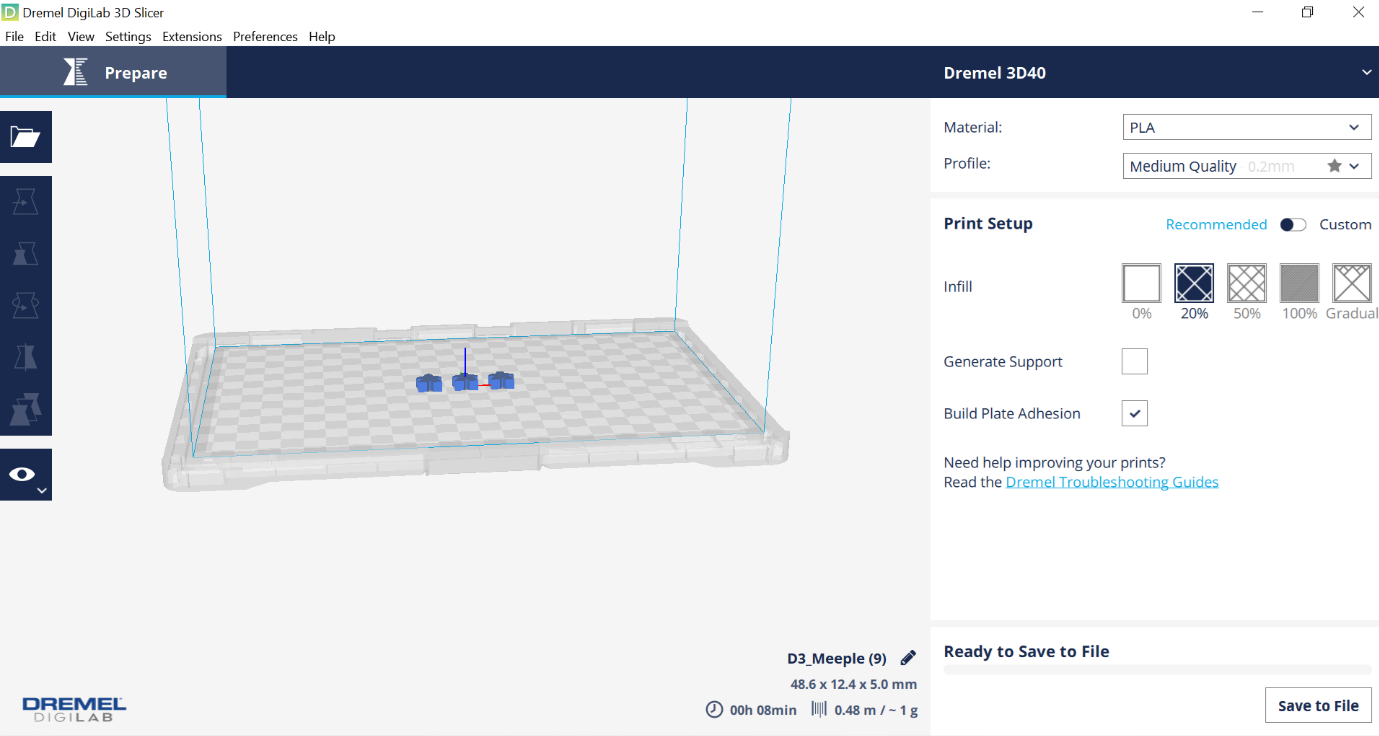Open the Dremel Troubleshooting Guides link
The height and width of the screenshot is (736, 1379).
1112,482
